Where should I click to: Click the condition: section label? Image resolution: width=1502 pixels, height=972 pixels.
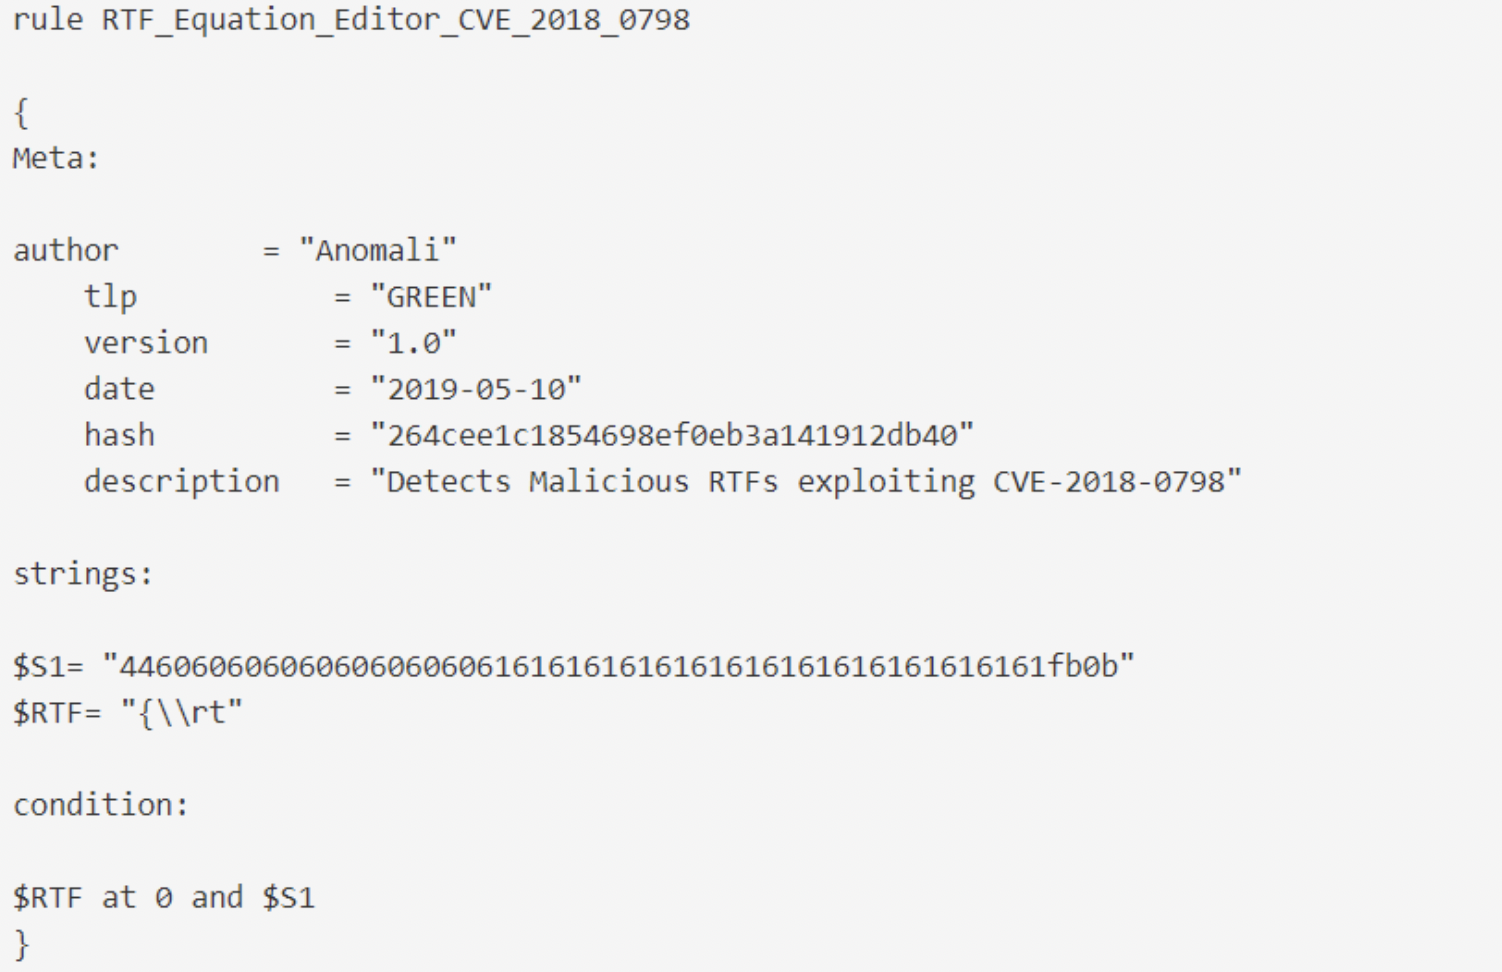pos(100,805)
